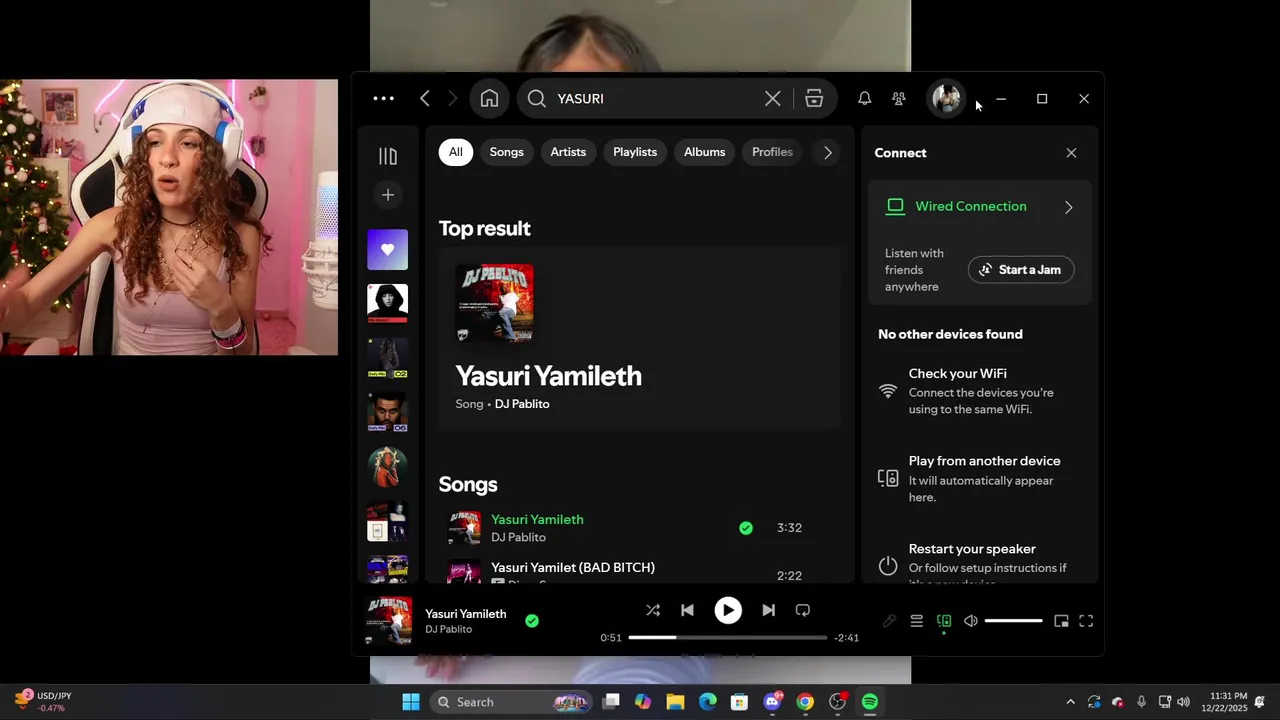This screenshot has height=720, width=1280.
Task: Open the DJ Pablito link in the Top result
Action: pos(522,404)
